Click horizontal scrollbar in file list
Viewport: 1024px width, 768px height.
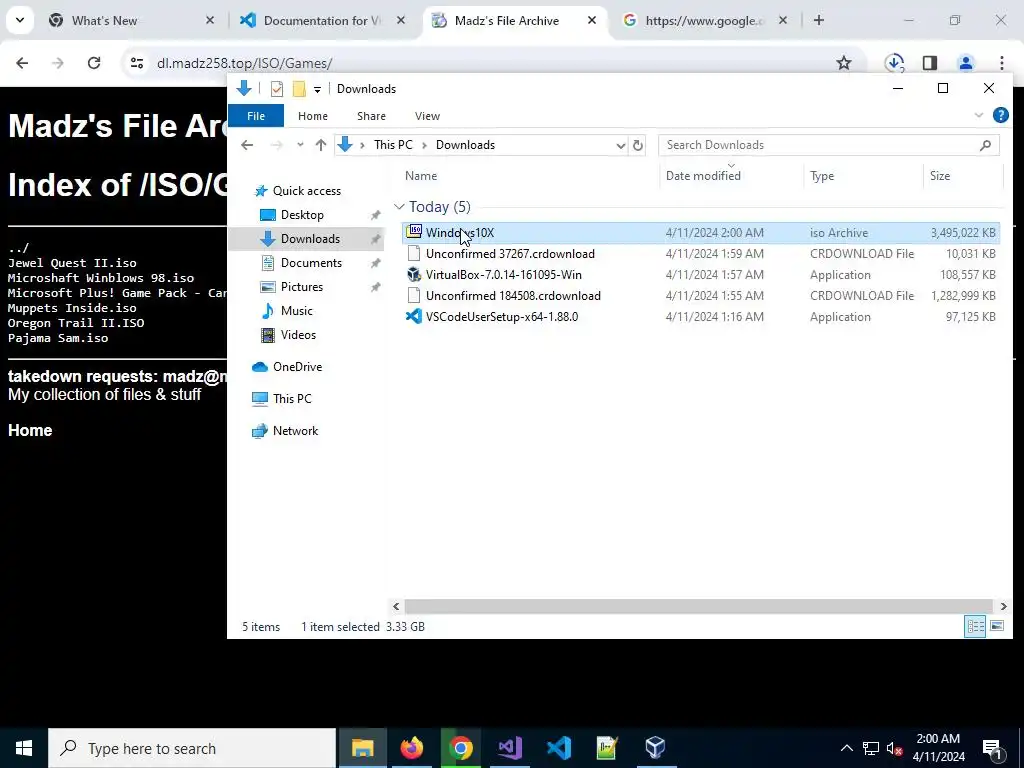(699, 606)
